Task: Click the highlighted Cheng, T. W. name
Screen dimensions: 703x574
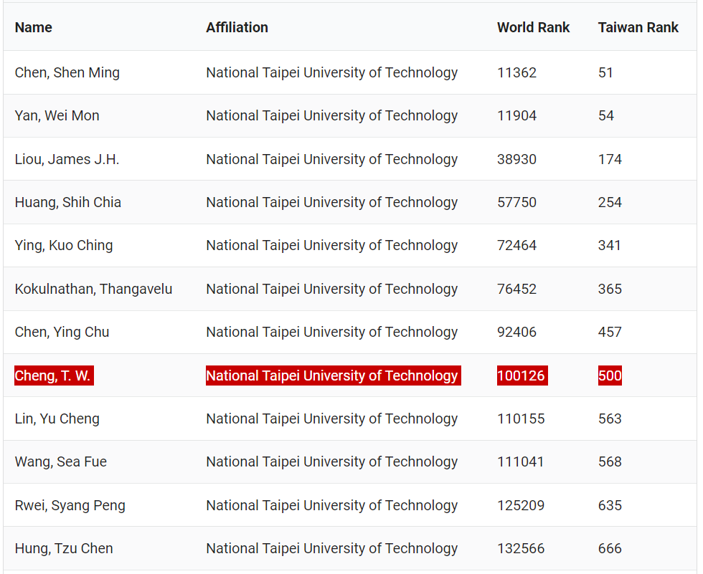Action: point(54,376)
